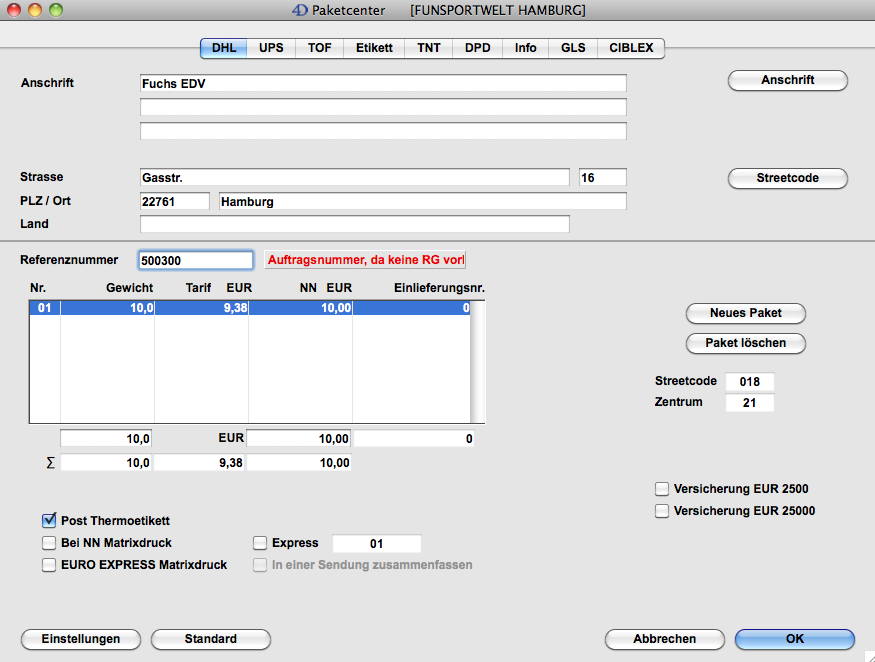Viewport: 875px width, 662px height.
Task: Open the Etikett tab
Action: 374,48
